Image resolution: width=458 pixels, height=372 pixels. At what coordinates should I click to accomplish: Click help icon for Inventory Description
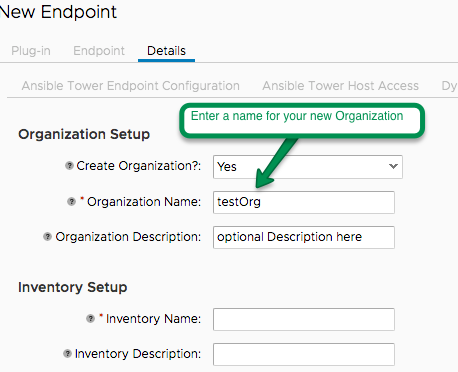pos(67,354)
